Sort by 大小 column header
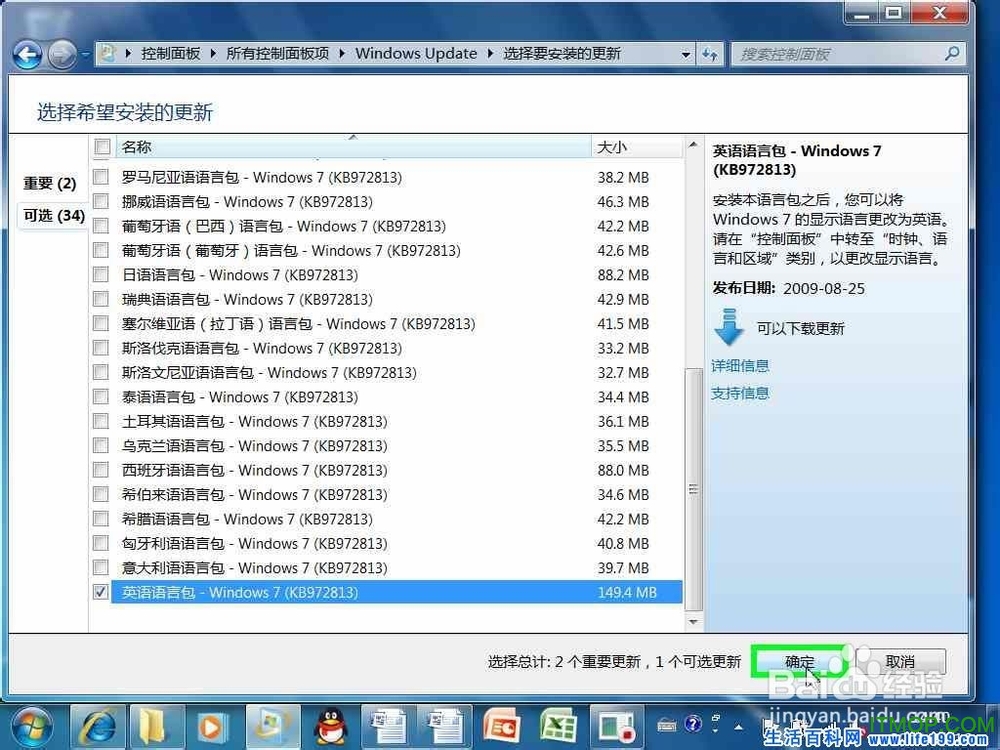 point(637,147)
